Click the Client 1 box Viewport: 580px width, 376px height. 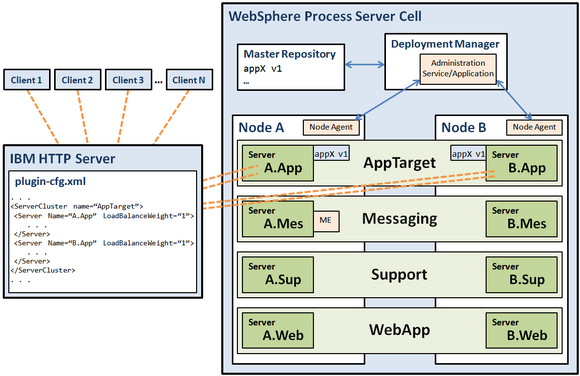tap(27, 80)
